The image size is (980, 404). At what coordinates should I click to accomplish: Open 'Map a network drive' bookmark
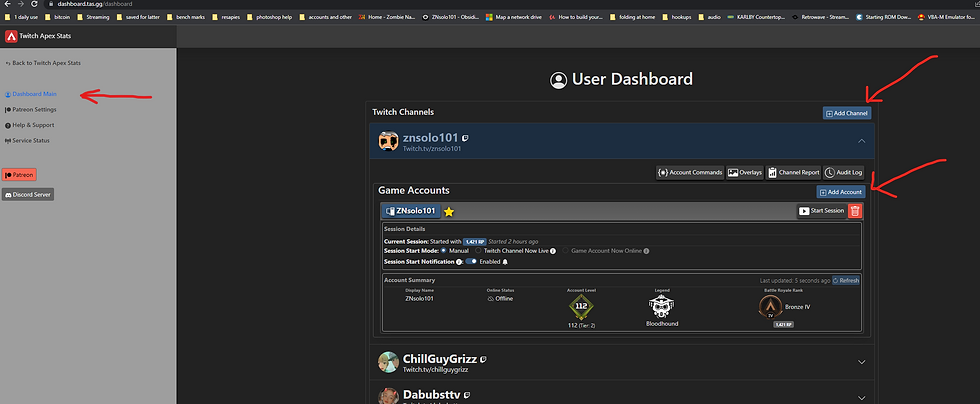pos(513,18)
